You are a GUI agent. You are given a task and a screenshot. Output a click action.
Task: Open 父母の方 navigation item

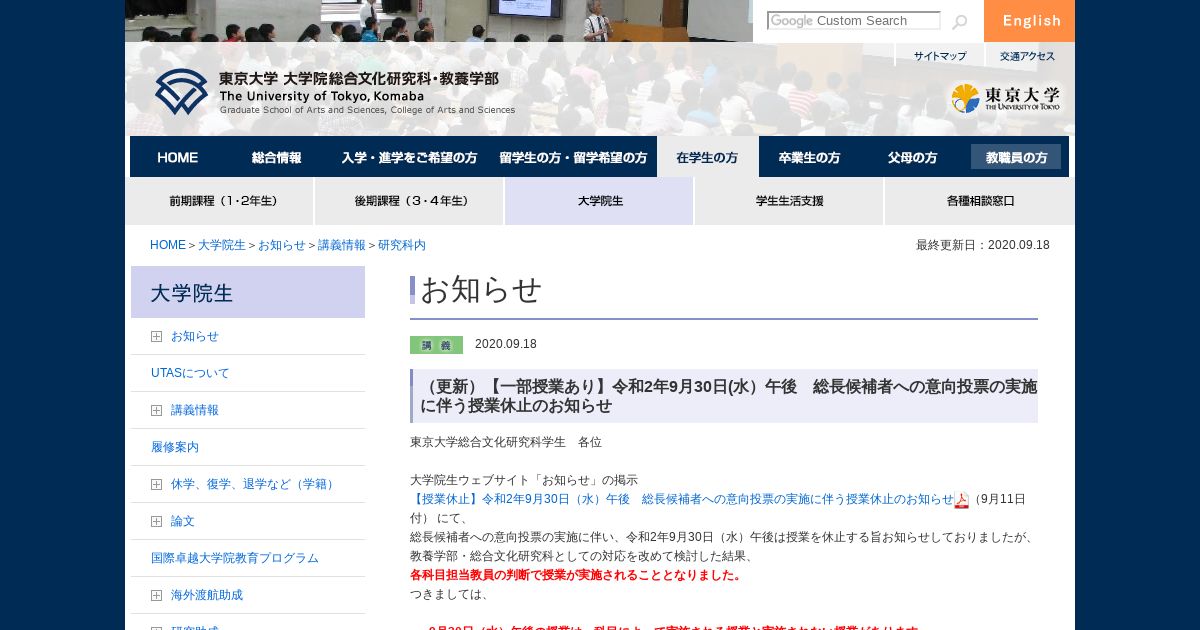pyautogui.click(x=912, y=157)
